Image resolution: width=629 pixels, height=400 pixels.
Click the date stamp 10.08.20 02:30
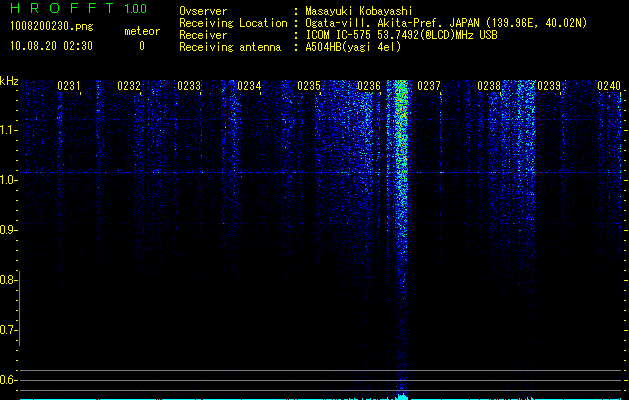coord(51,46)
